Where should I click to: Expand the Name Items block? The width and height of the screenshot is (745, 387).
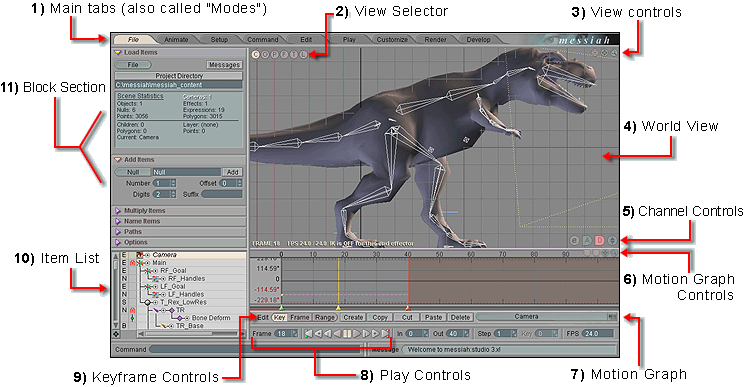click(118, 221)
